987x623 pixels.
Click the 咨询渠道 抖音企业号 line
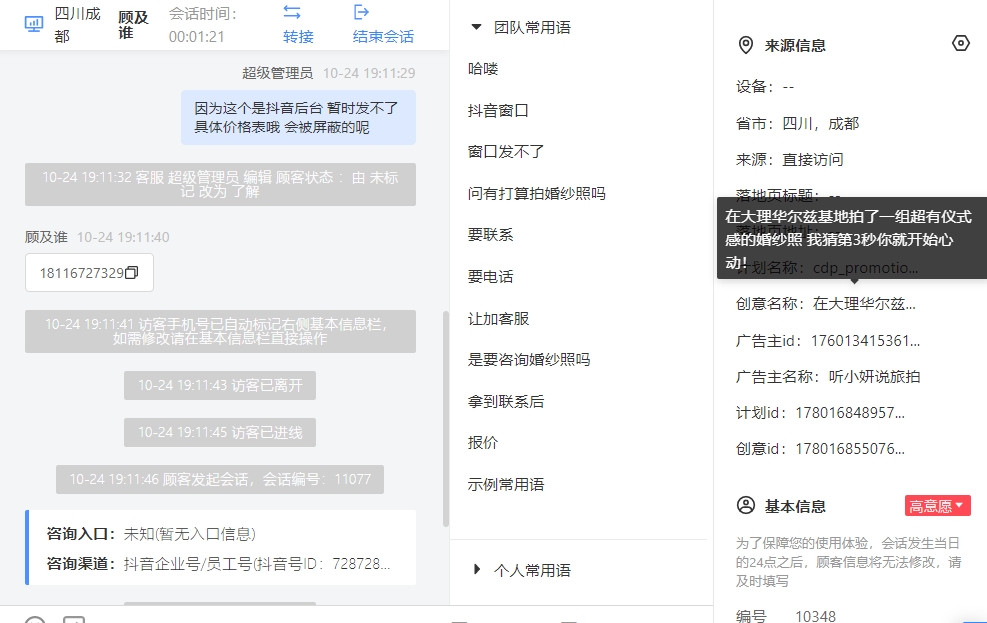click(218, 563)
